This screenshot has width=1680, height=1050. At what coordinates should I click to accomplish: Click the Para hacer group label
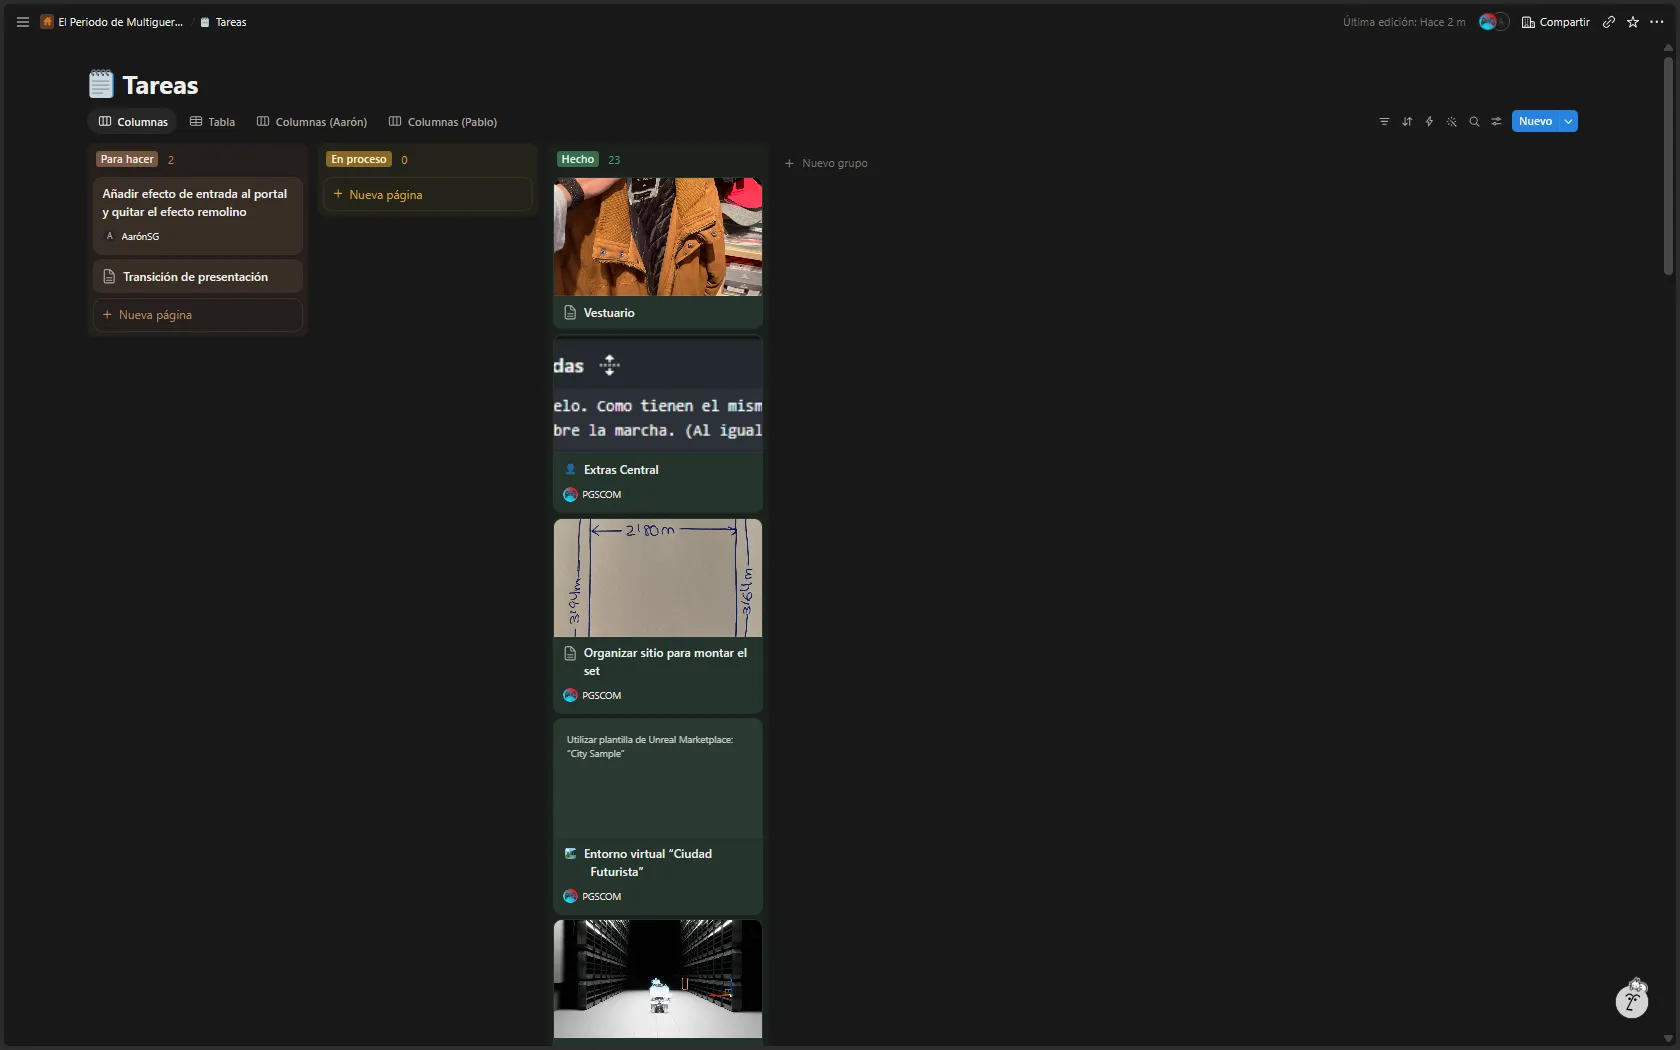point(127,160)
